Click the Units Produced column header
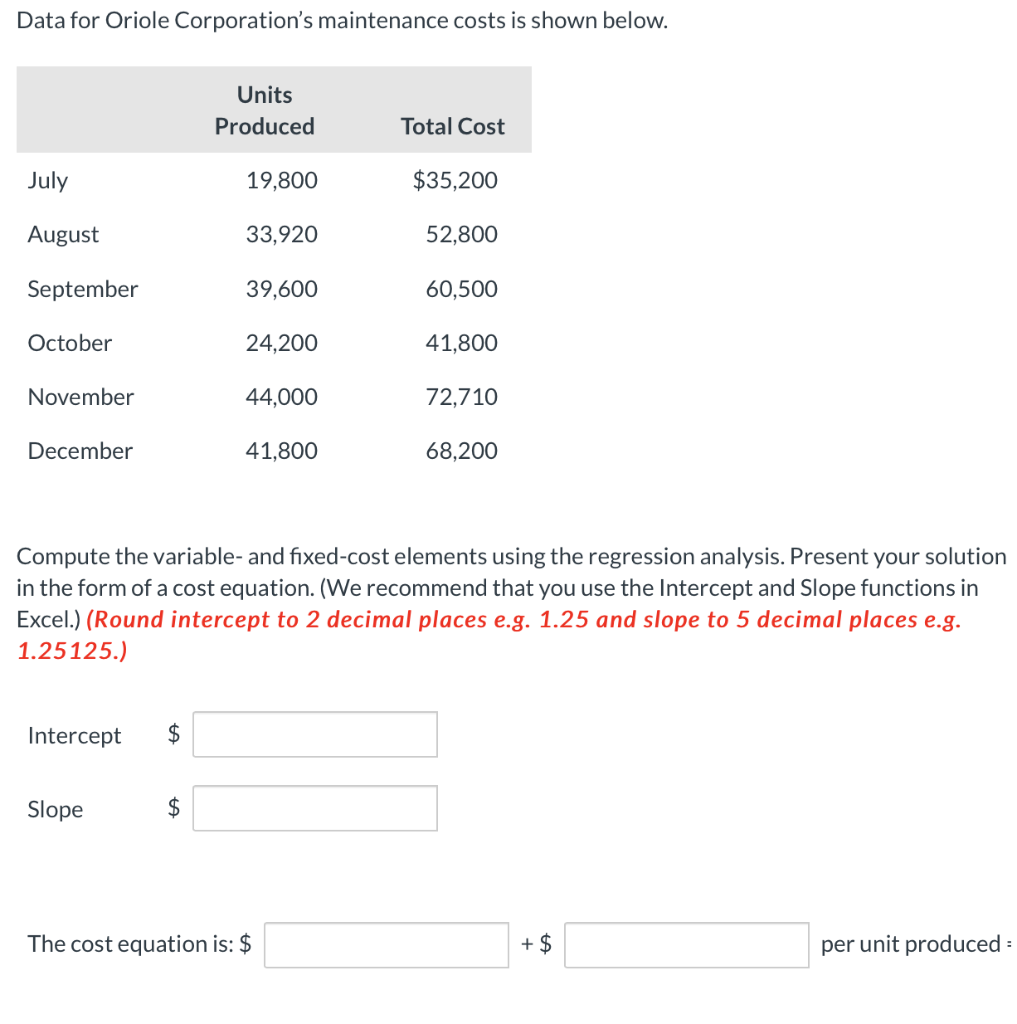The image size is (1017, 1024). 264,110
